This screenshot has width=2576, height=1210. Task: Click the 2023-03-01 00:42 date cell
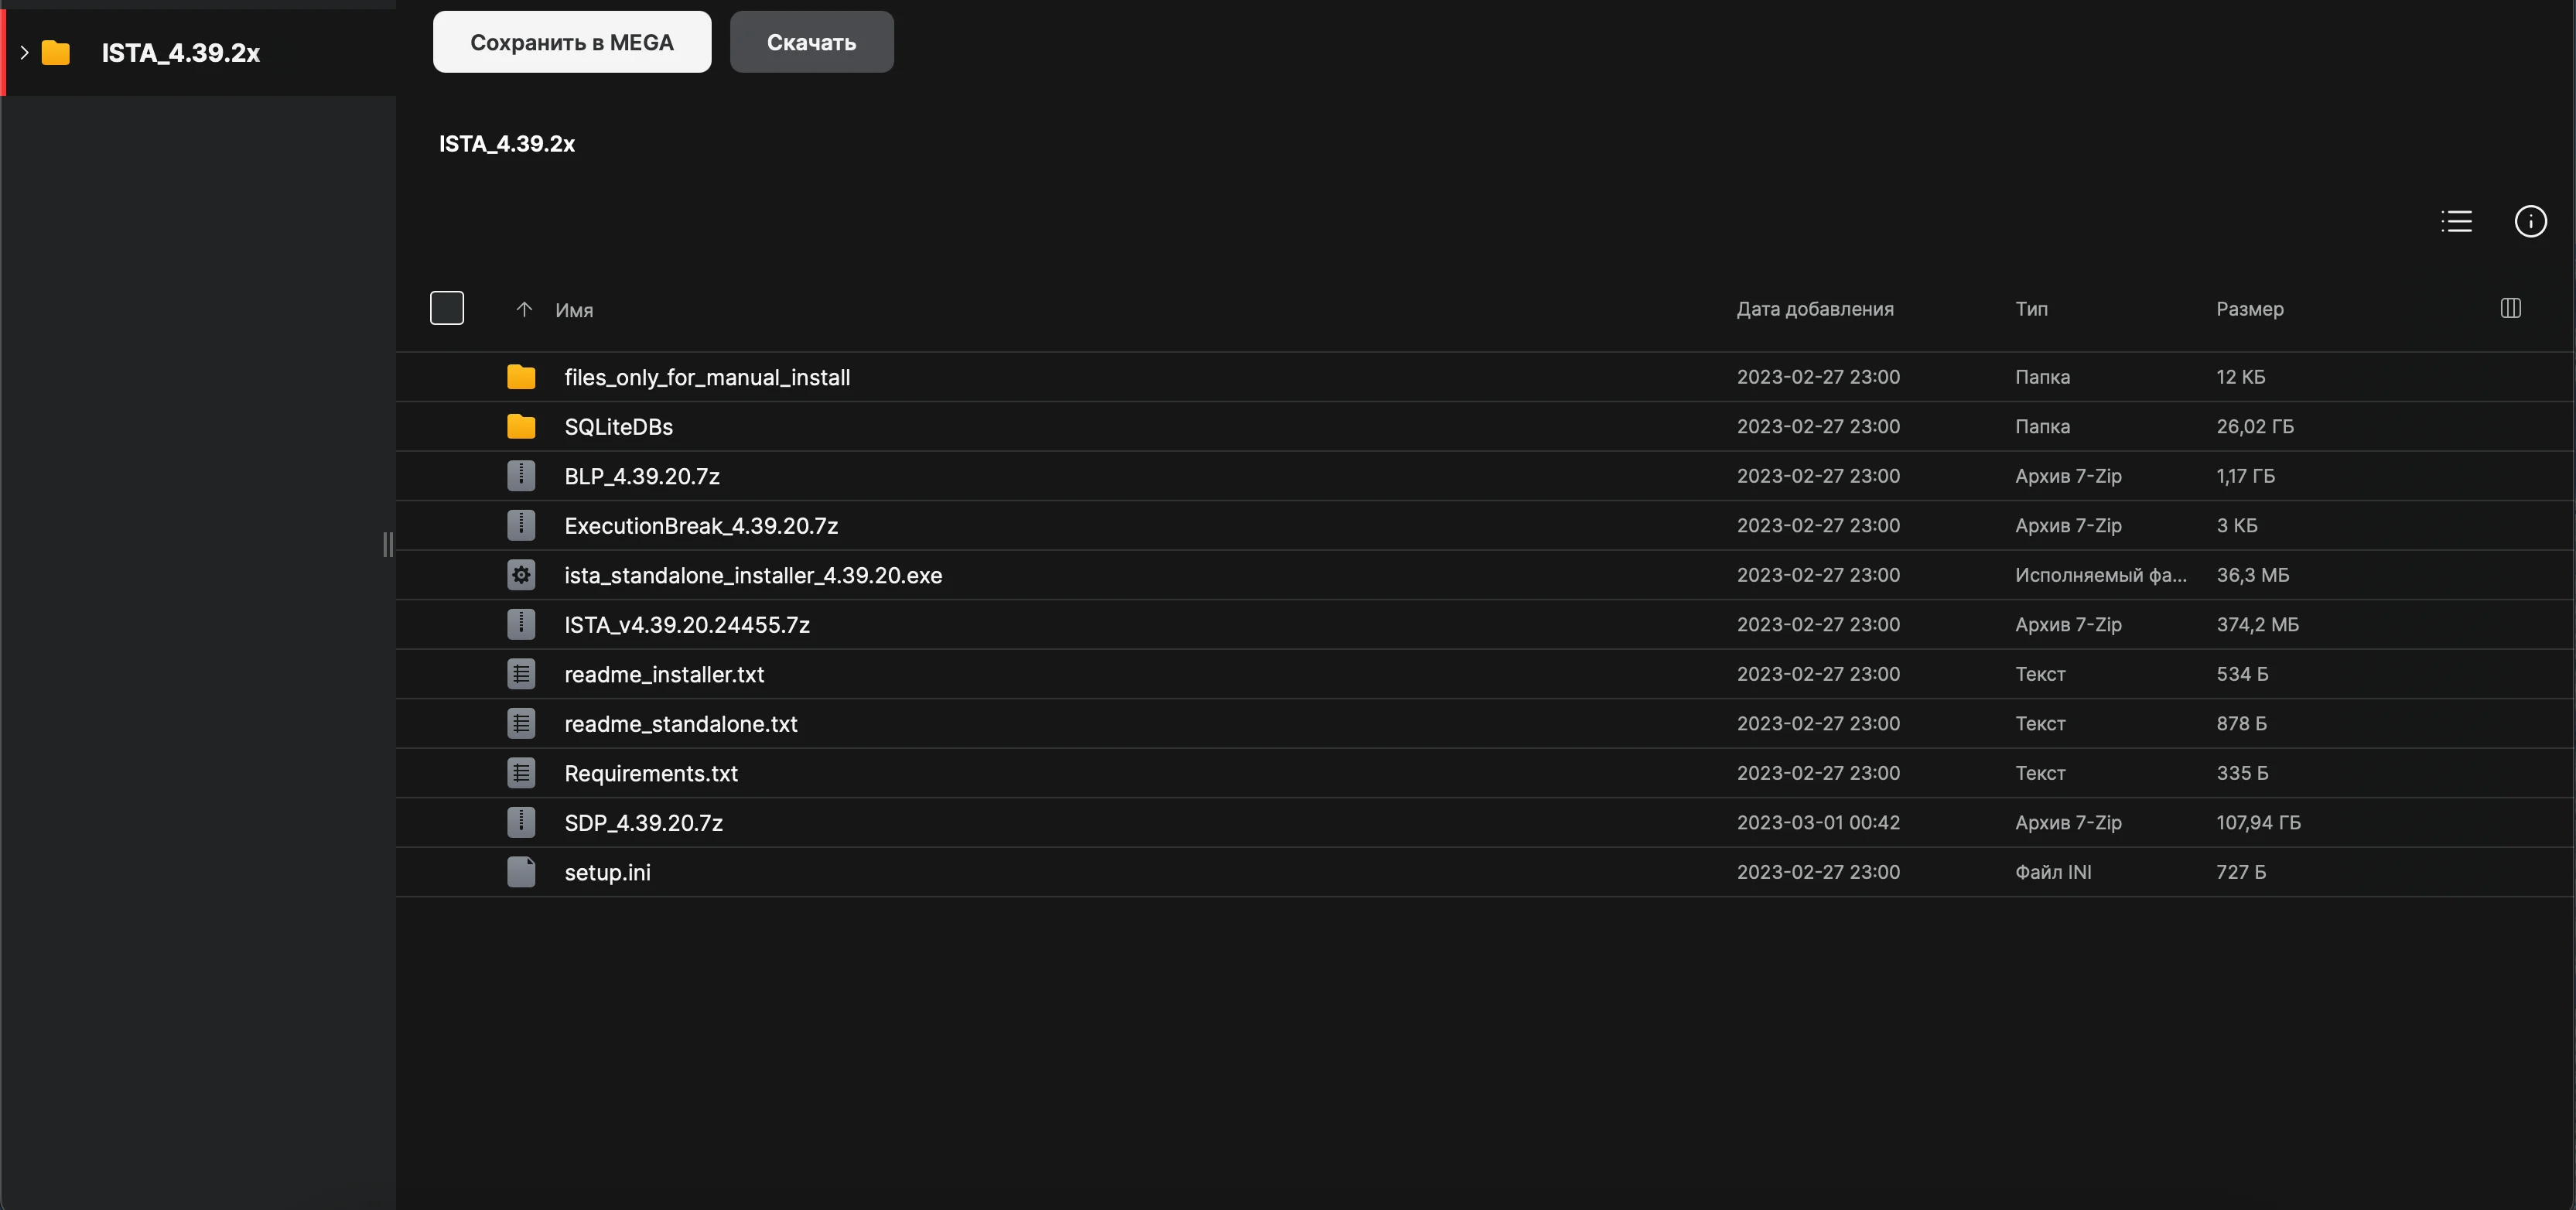pyautogui.click(x=1818, y=822)
